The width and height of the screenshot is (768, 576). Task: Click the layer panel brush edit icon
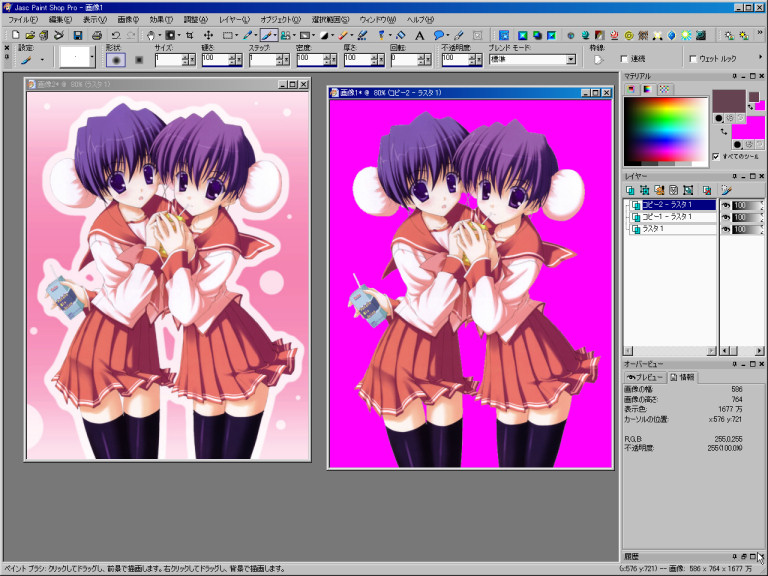(x=726, y=190)
